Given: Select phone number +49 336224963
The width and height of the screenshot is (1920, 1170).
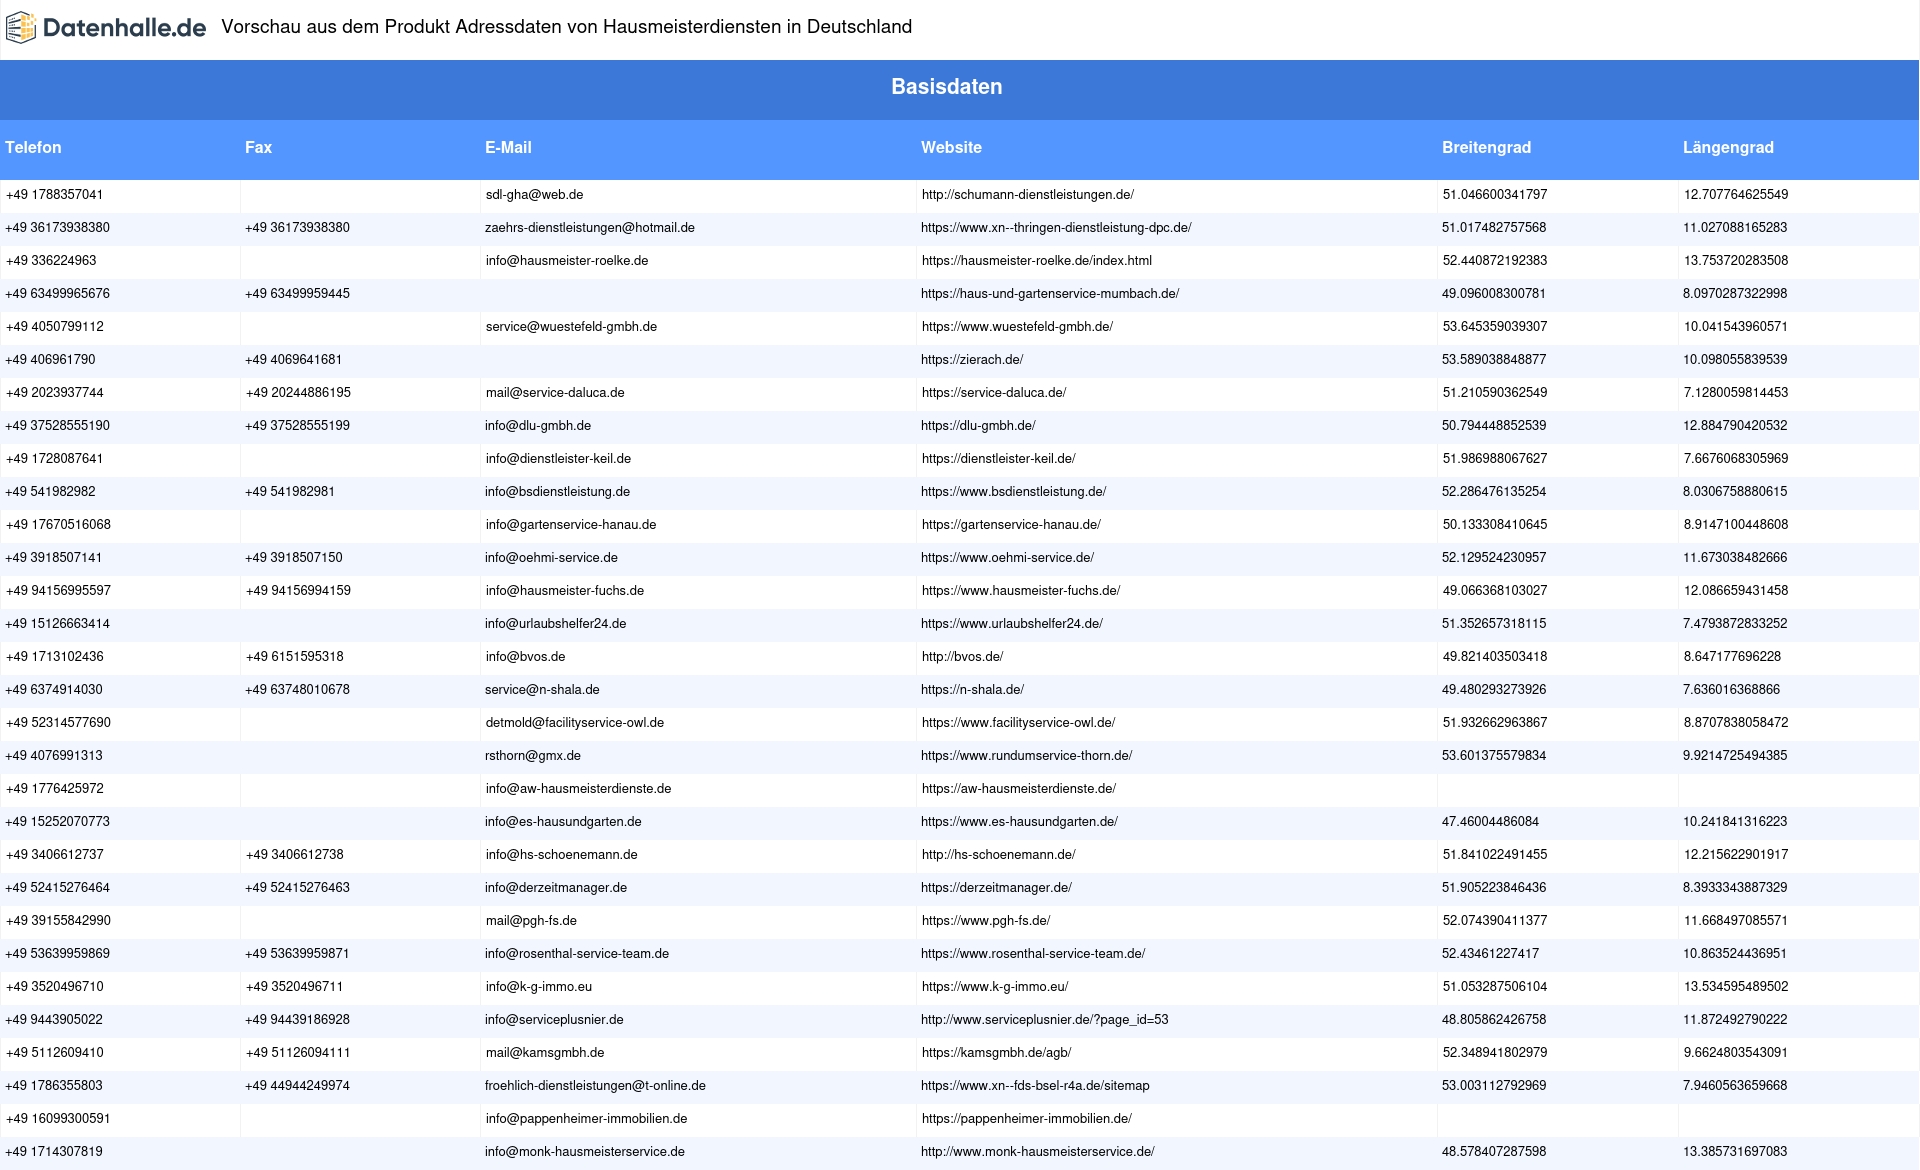Looking at the screenshot, I should click(51, 261).
